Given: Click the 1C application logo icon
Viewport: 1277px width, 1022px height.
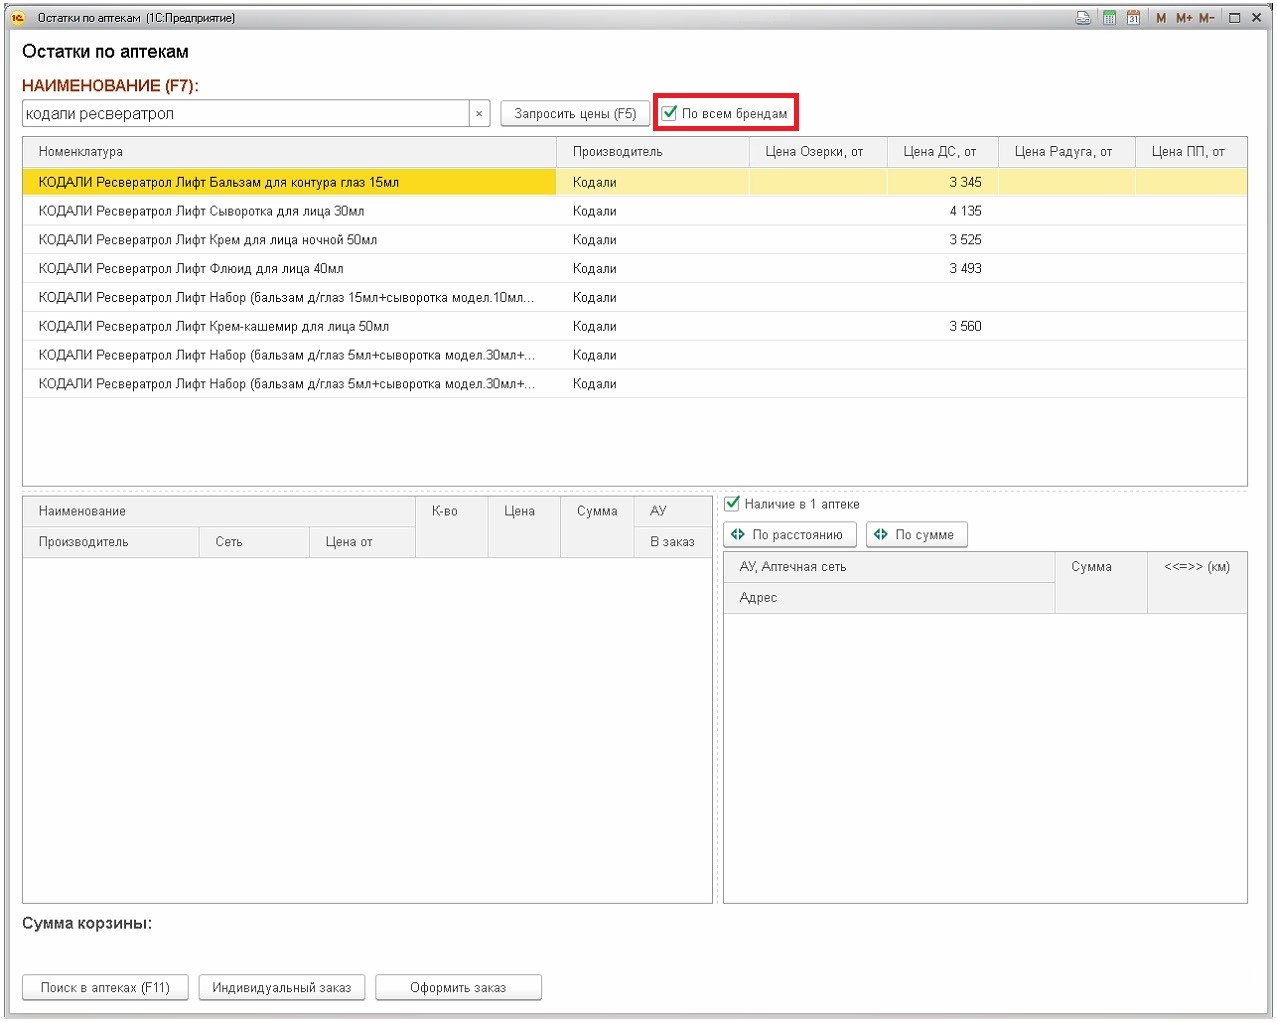Looking at the screenshot, I should 18,18.
